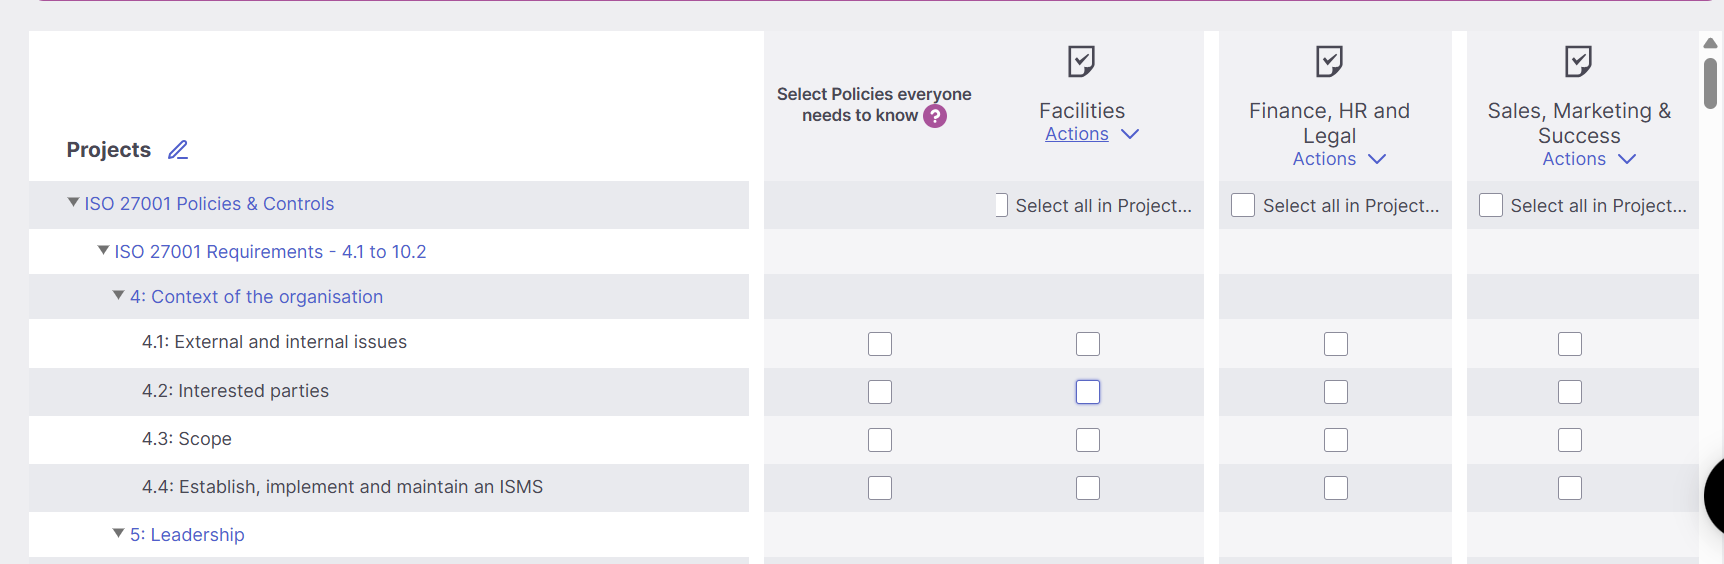Check Finance 'Select all in Project' box

[x=1243, y=205]
